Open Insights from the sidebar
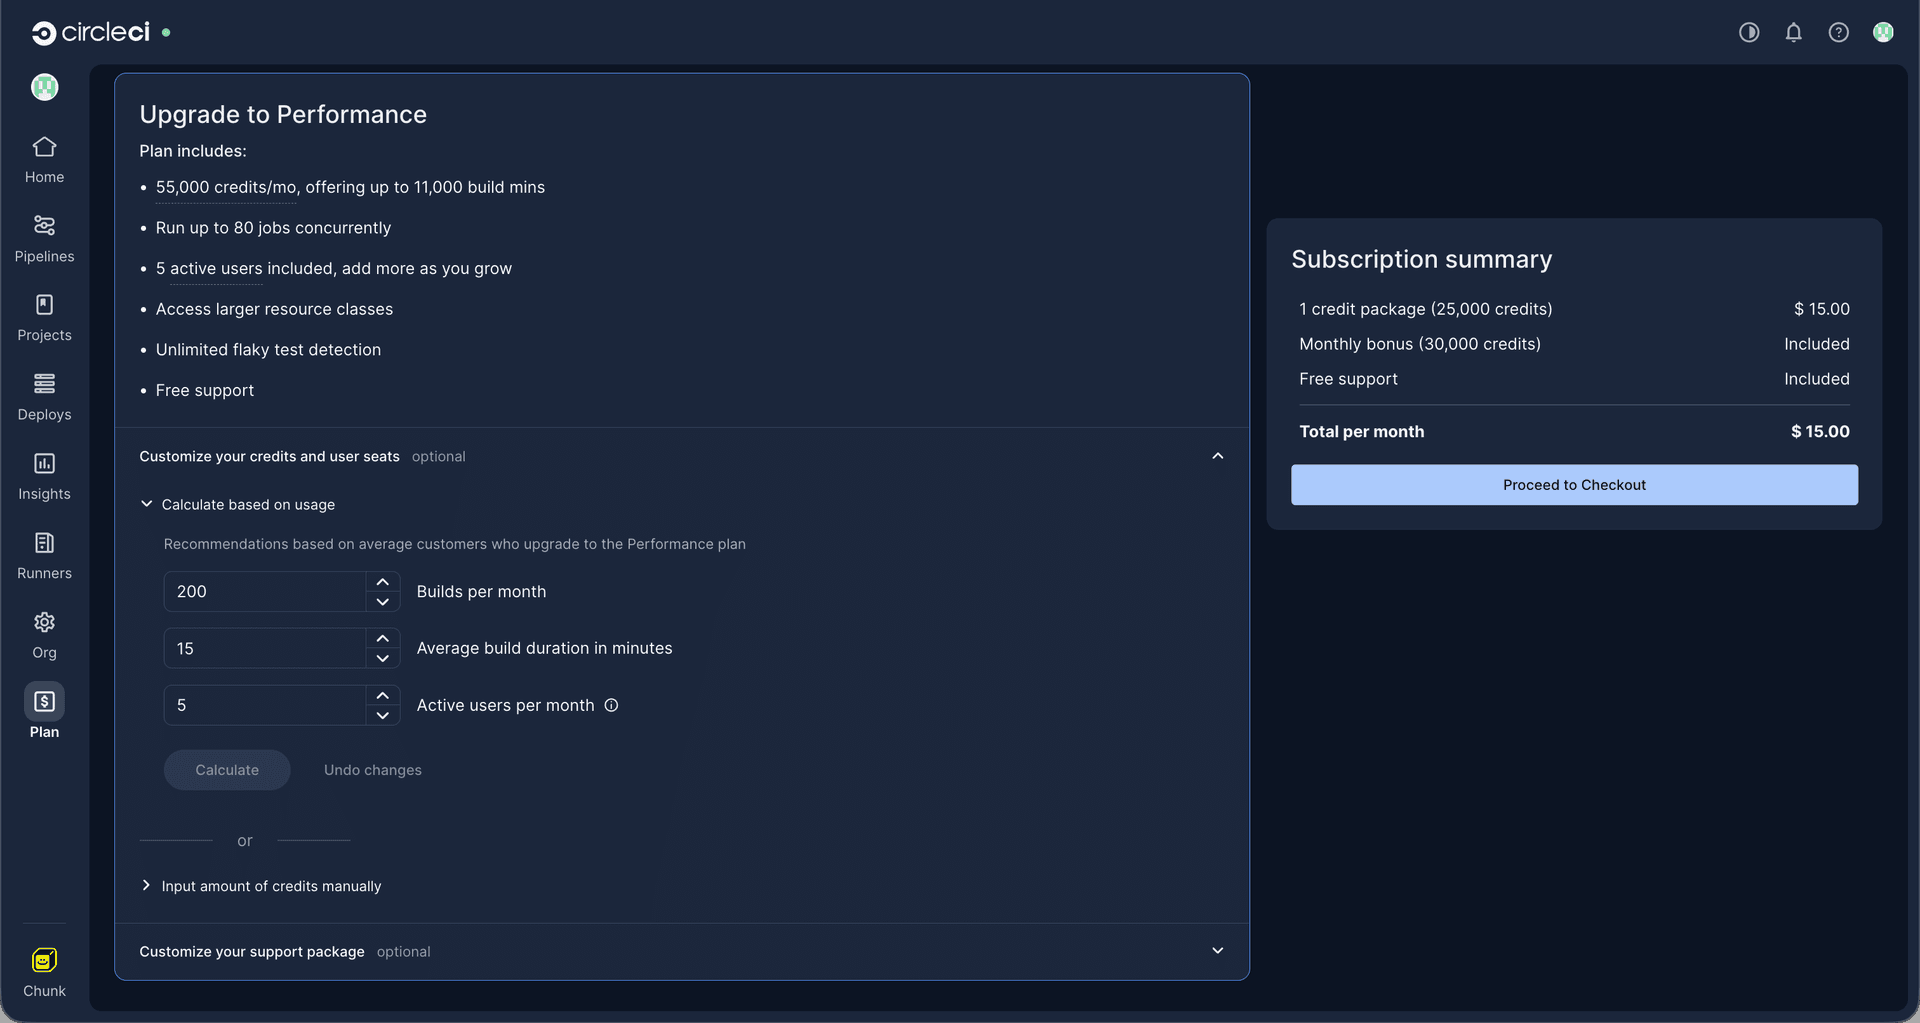This screenshot has width=1920, height=1023. click(x=44, y=464)
